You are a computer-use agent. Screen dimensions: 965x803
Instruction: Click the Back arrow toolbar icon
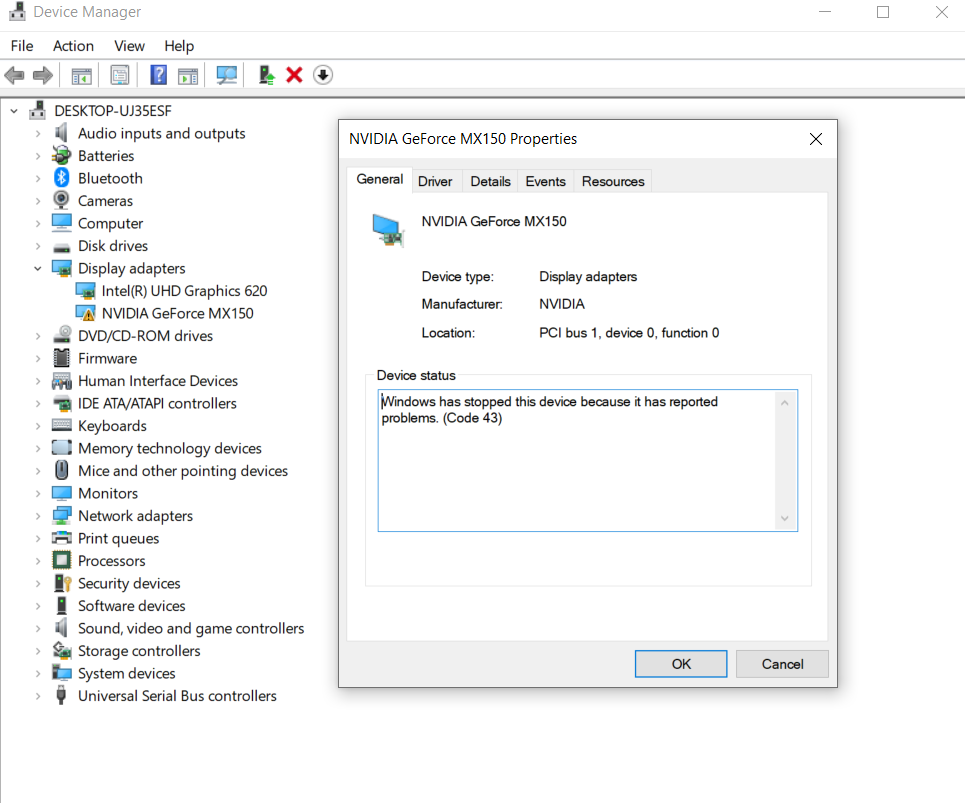coord(14,76)
